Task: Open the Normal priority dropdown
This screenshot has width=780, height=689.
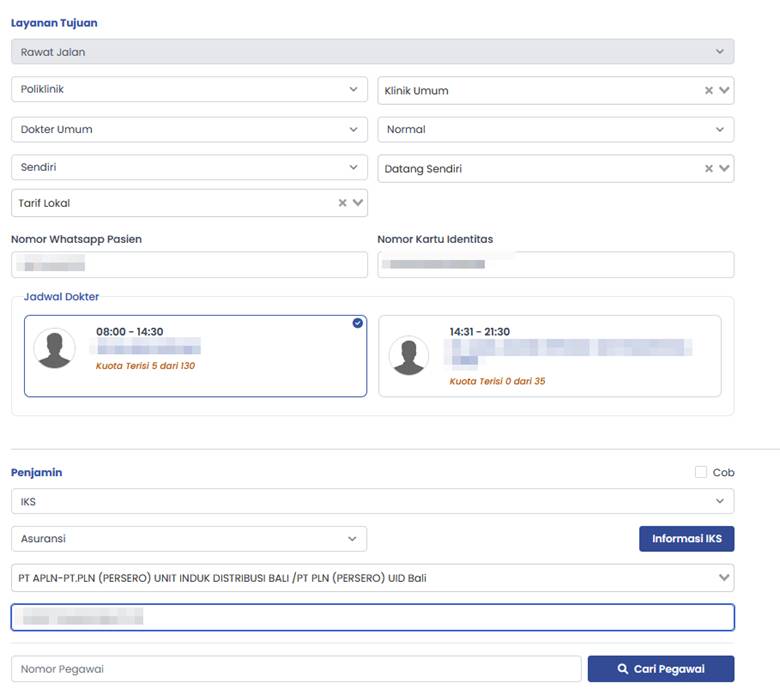Action: [x=555, y=130]
